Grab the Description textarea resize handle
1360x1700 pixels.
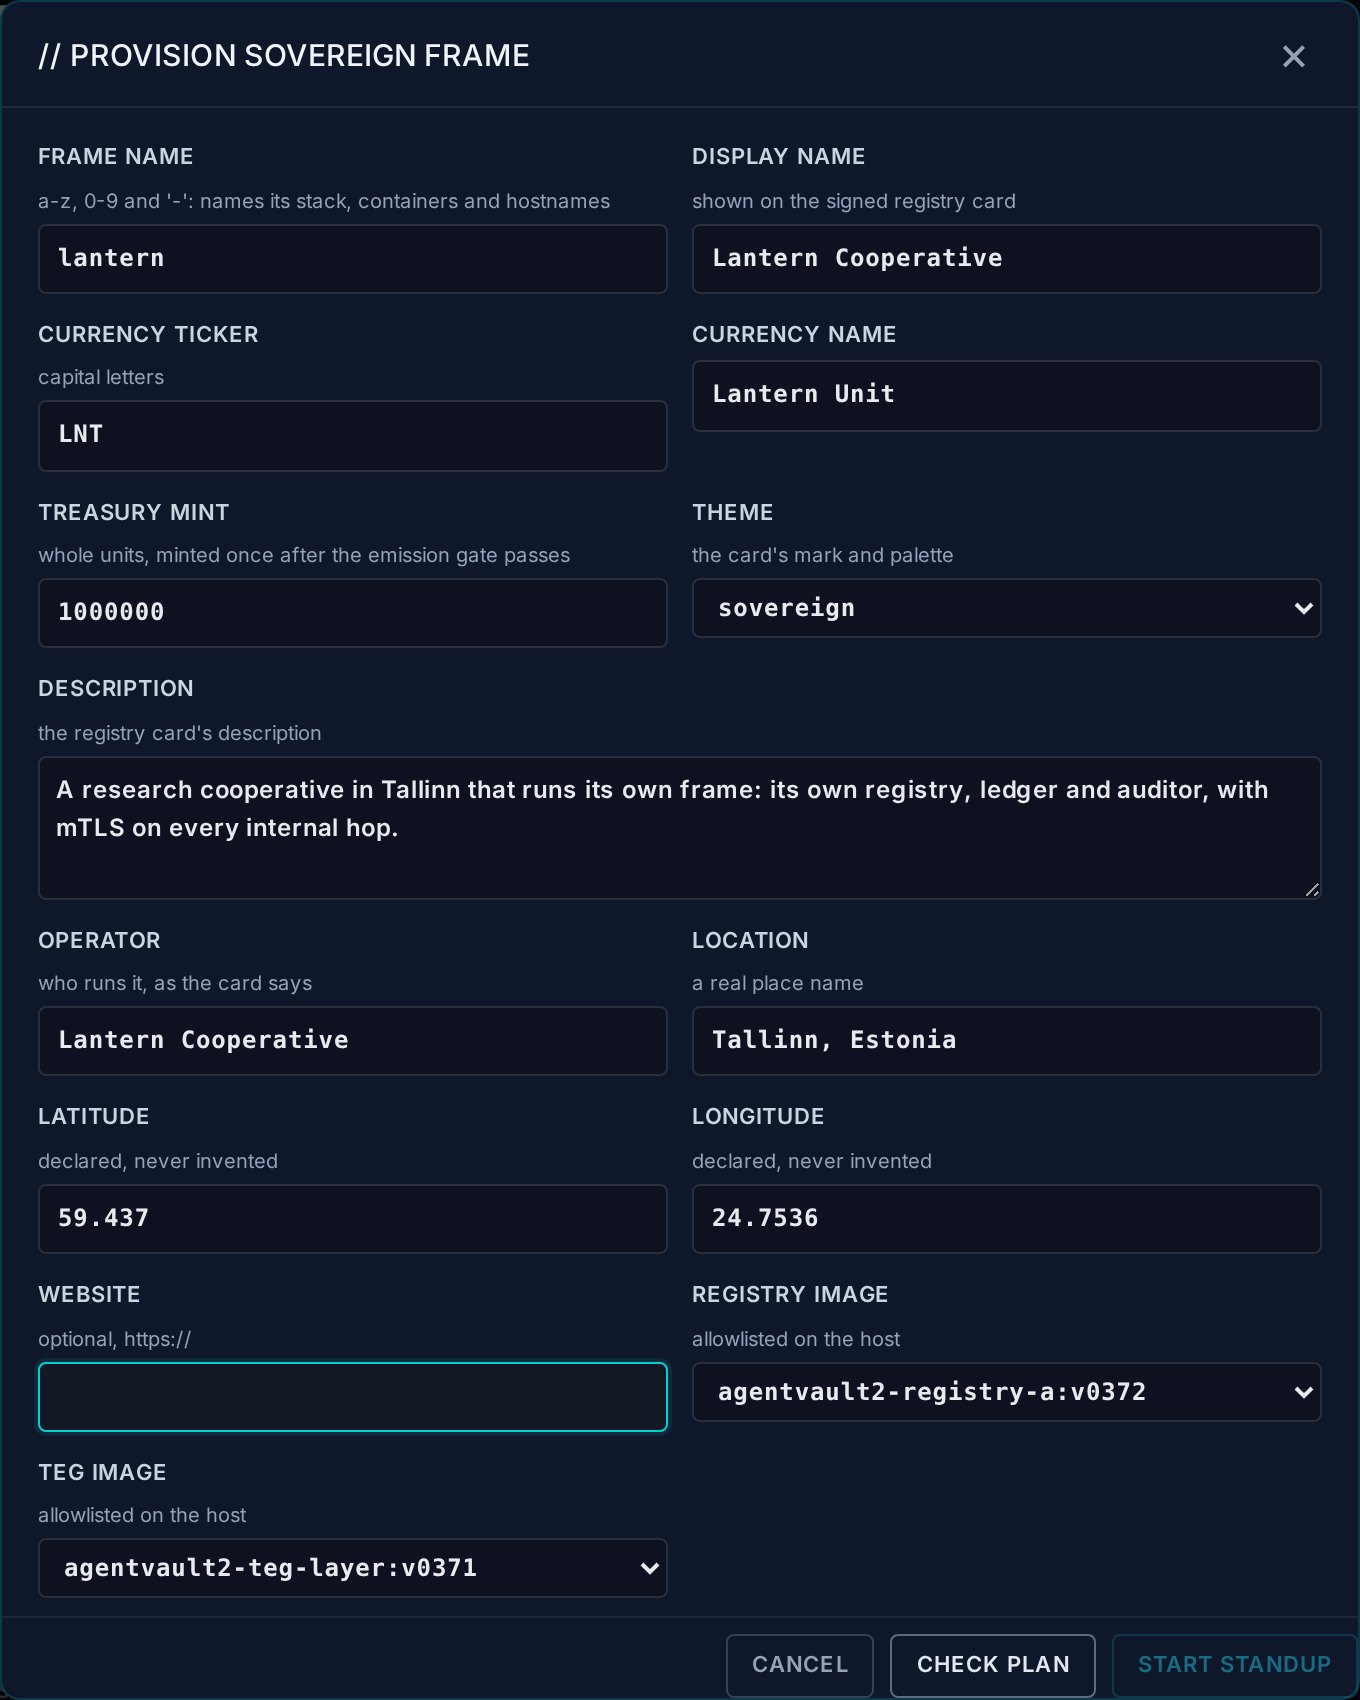pos(1312,890)
